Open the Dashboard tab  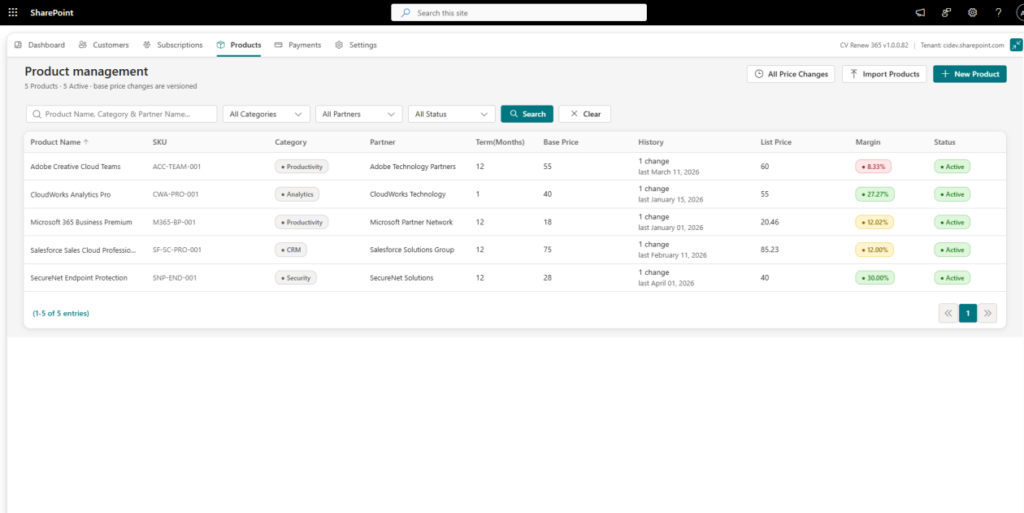click(x=40, y=45)
